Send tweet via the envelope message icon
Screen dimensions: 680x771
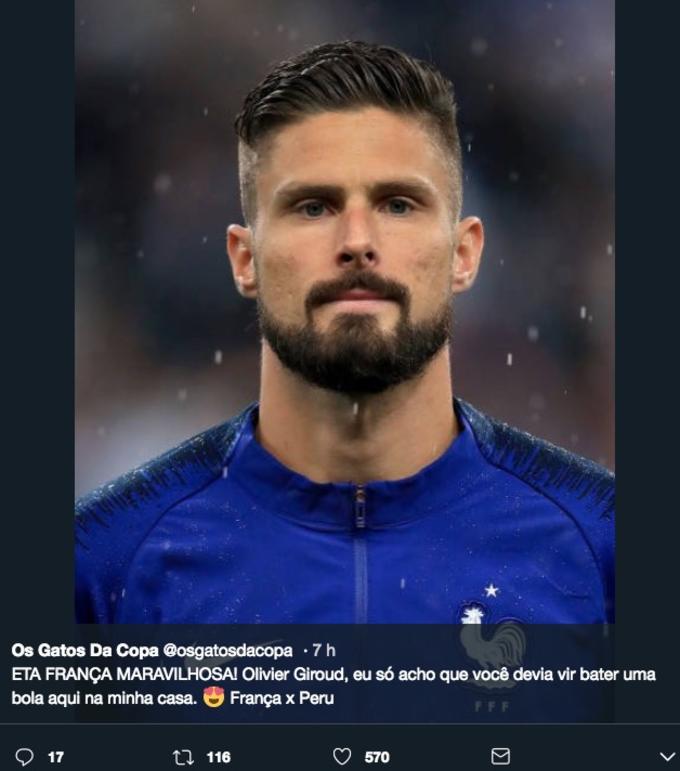pos(501,757)
